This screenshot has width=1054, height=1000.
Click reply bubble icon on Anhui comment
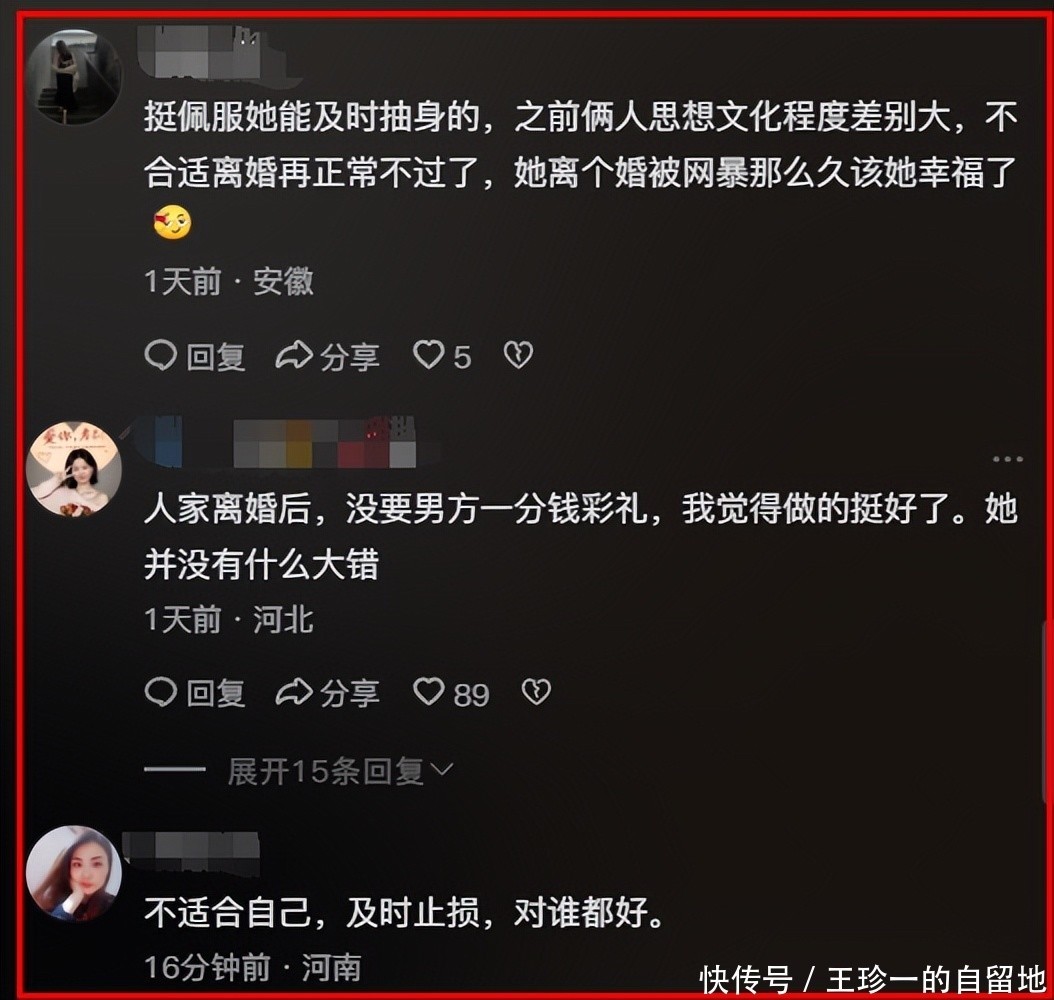161,355
